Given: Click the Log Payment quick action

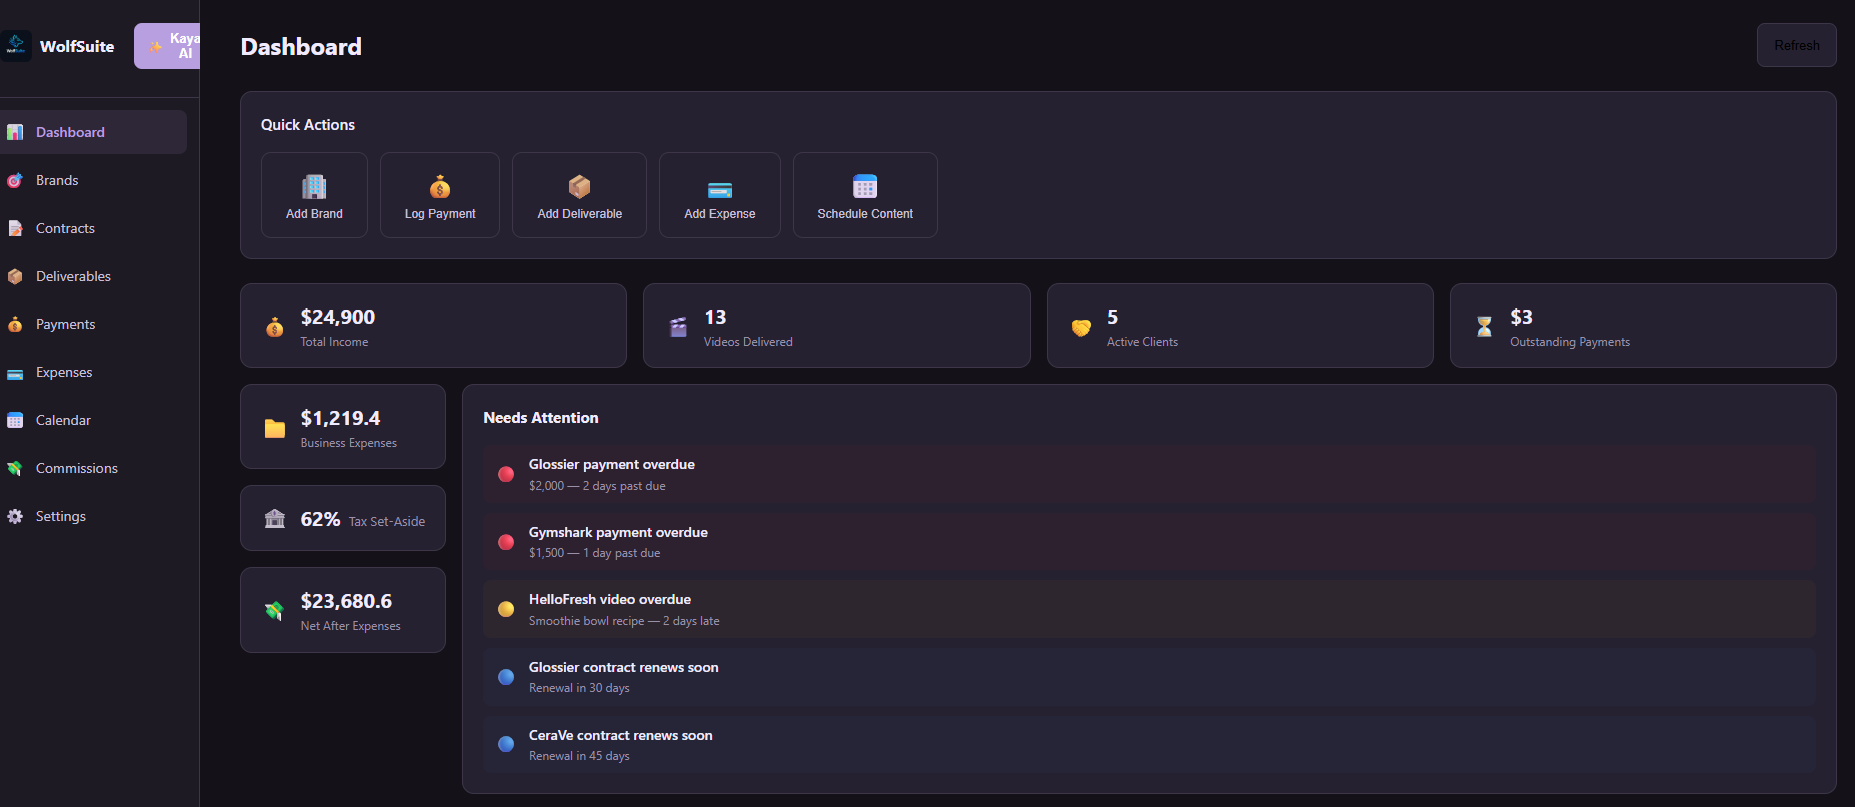Looking at the screenshot, I should [x=440, y=195].
